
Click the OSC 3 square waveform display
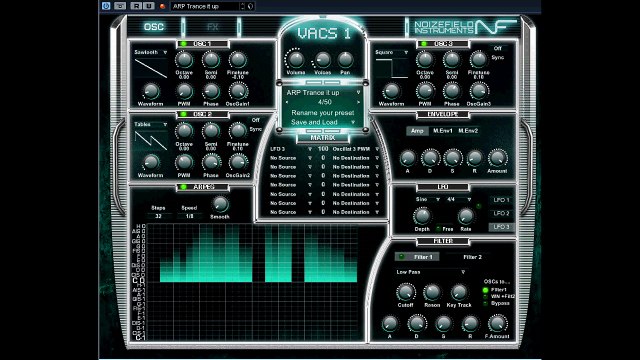(x=391, y=68)
